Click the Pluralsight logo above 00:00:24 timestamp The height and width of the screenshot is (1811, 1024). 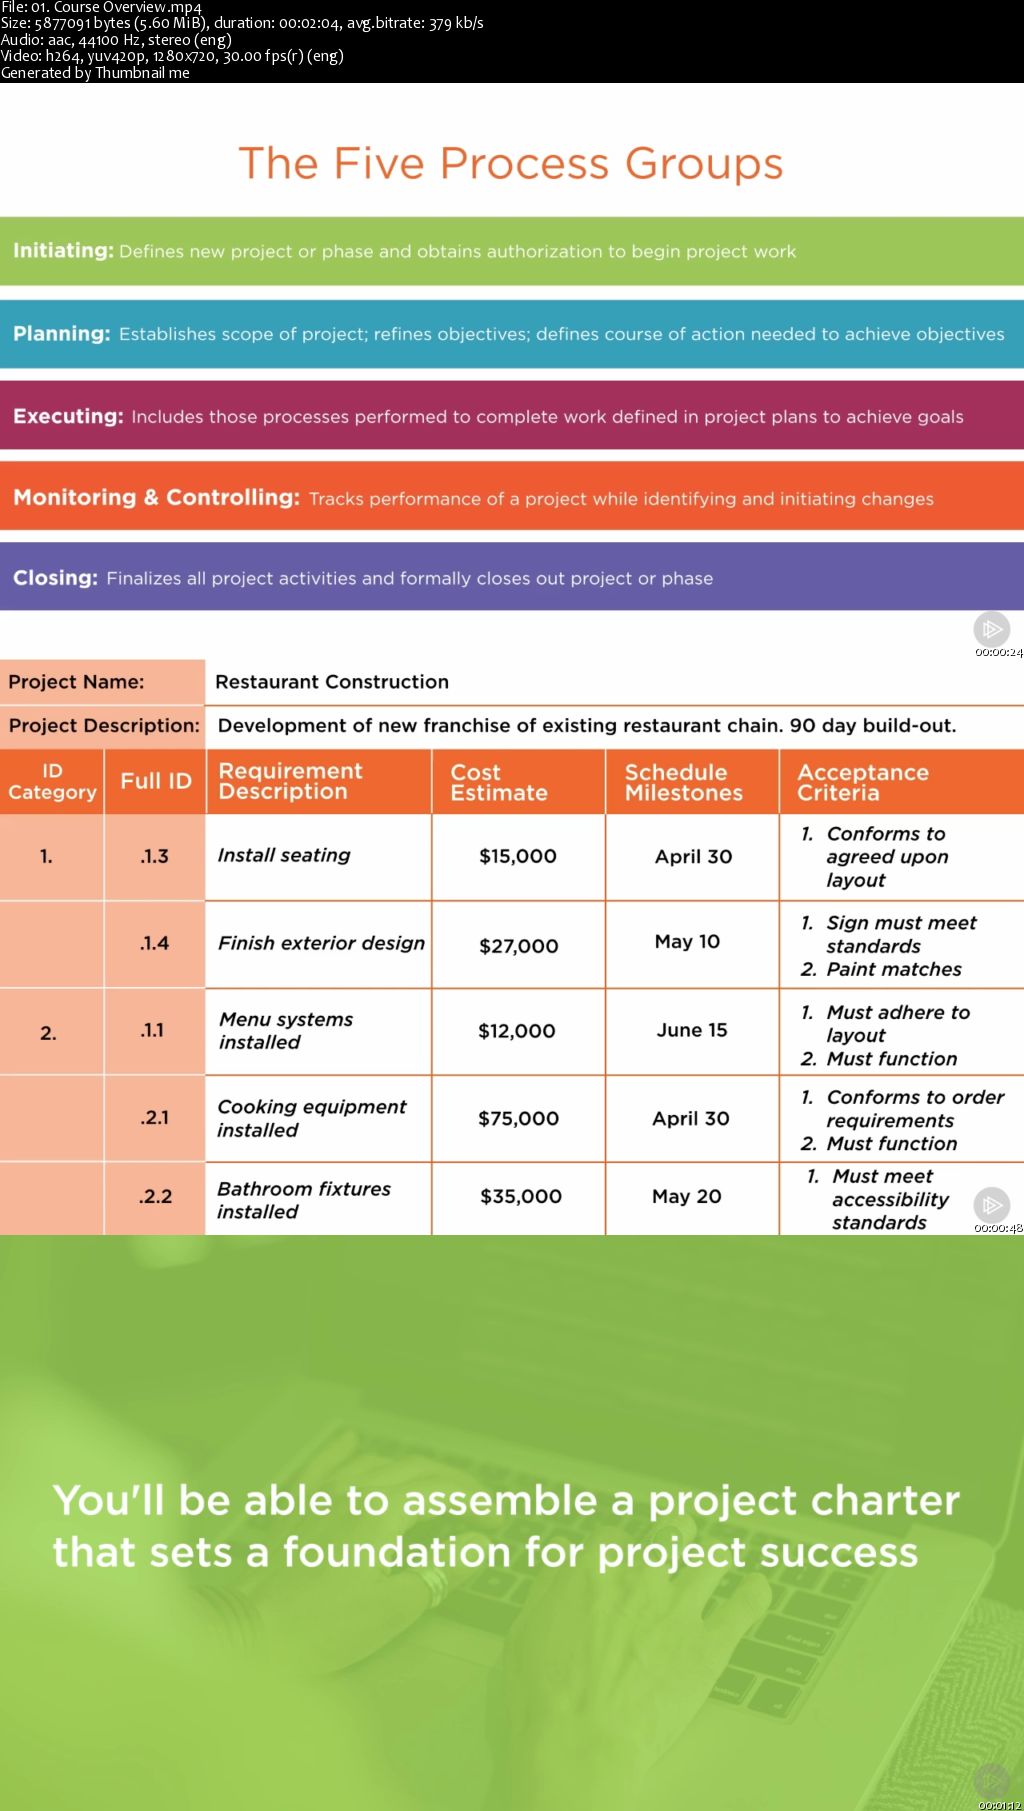[x=992, y=629]
